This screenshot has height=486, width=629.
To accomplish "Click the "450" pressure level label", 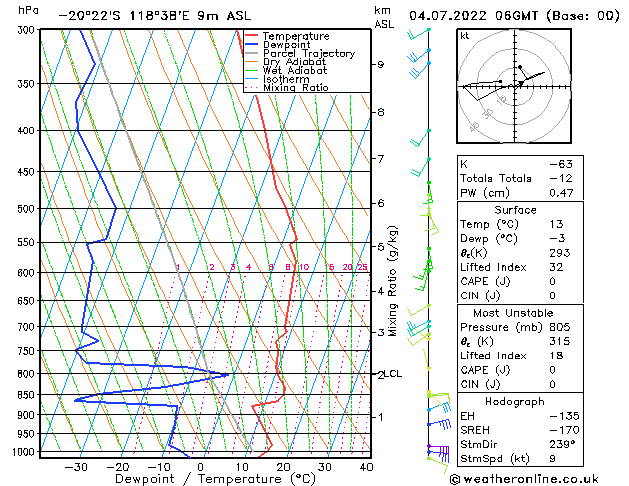I will coord(28,172).
